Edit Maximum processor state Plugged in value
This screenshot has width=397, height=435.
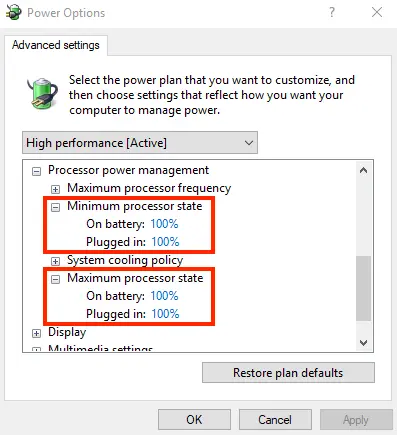click(165, 314)
